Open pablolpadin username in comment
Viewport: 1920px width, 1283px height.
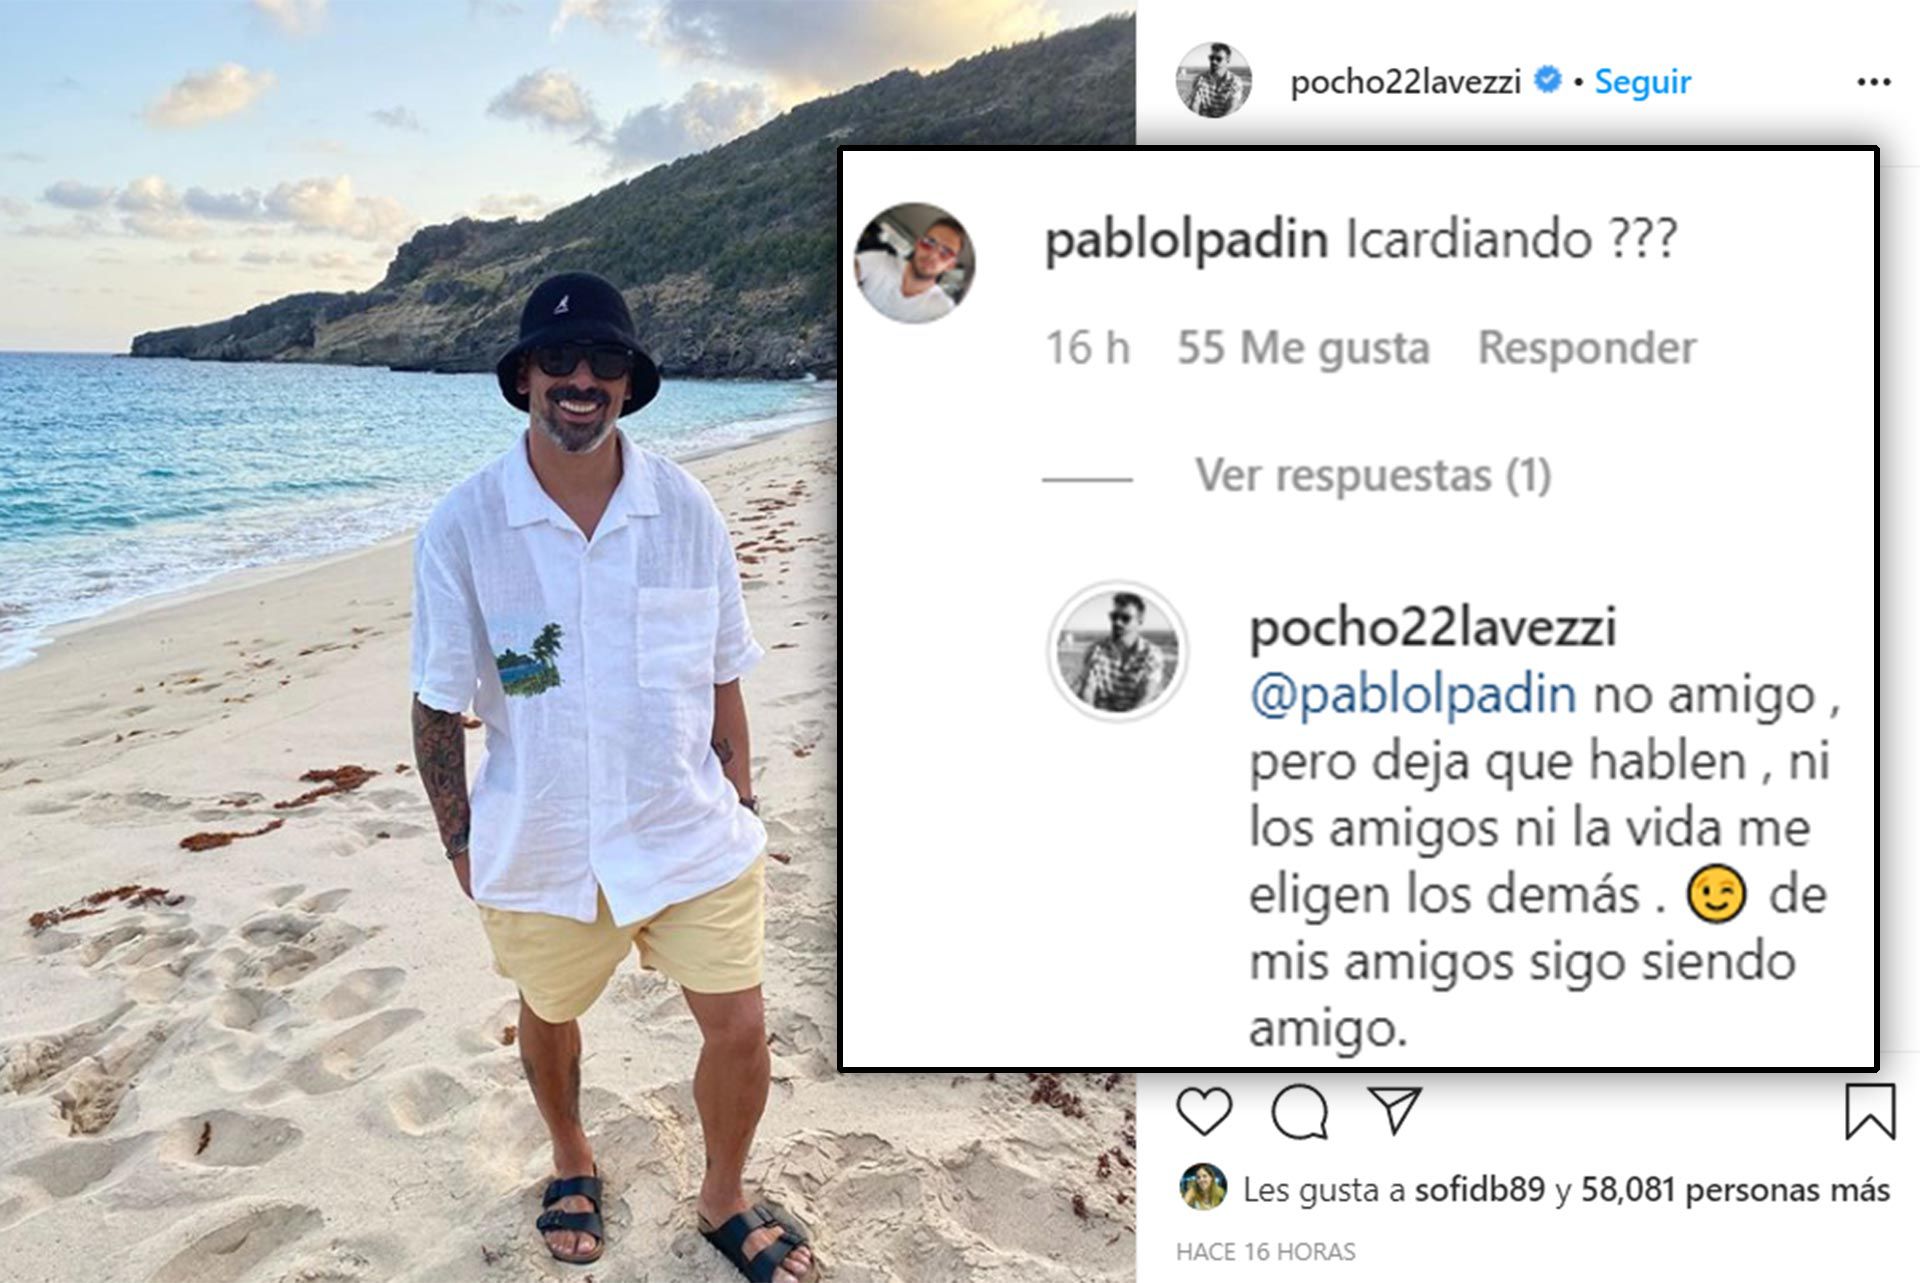click(1186, 240)
